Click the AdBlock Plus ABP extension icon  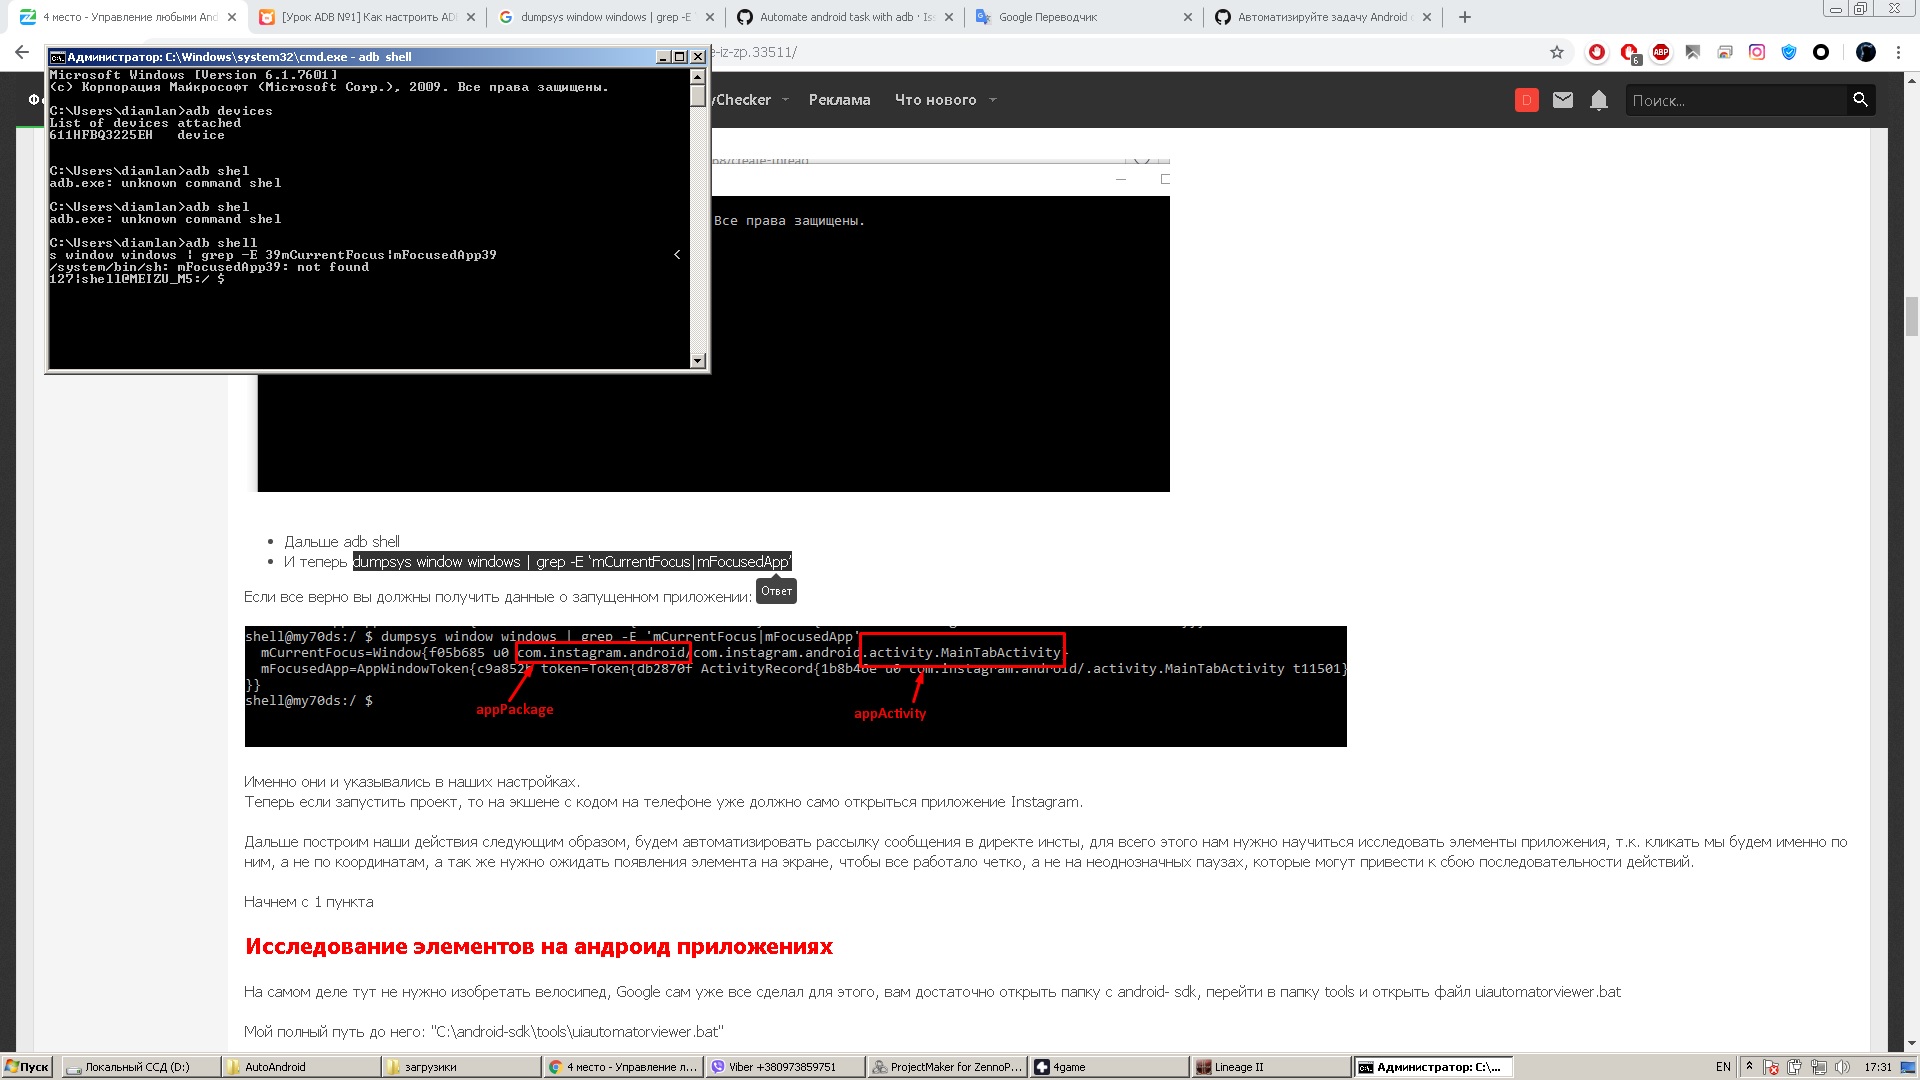[1661, 52]
